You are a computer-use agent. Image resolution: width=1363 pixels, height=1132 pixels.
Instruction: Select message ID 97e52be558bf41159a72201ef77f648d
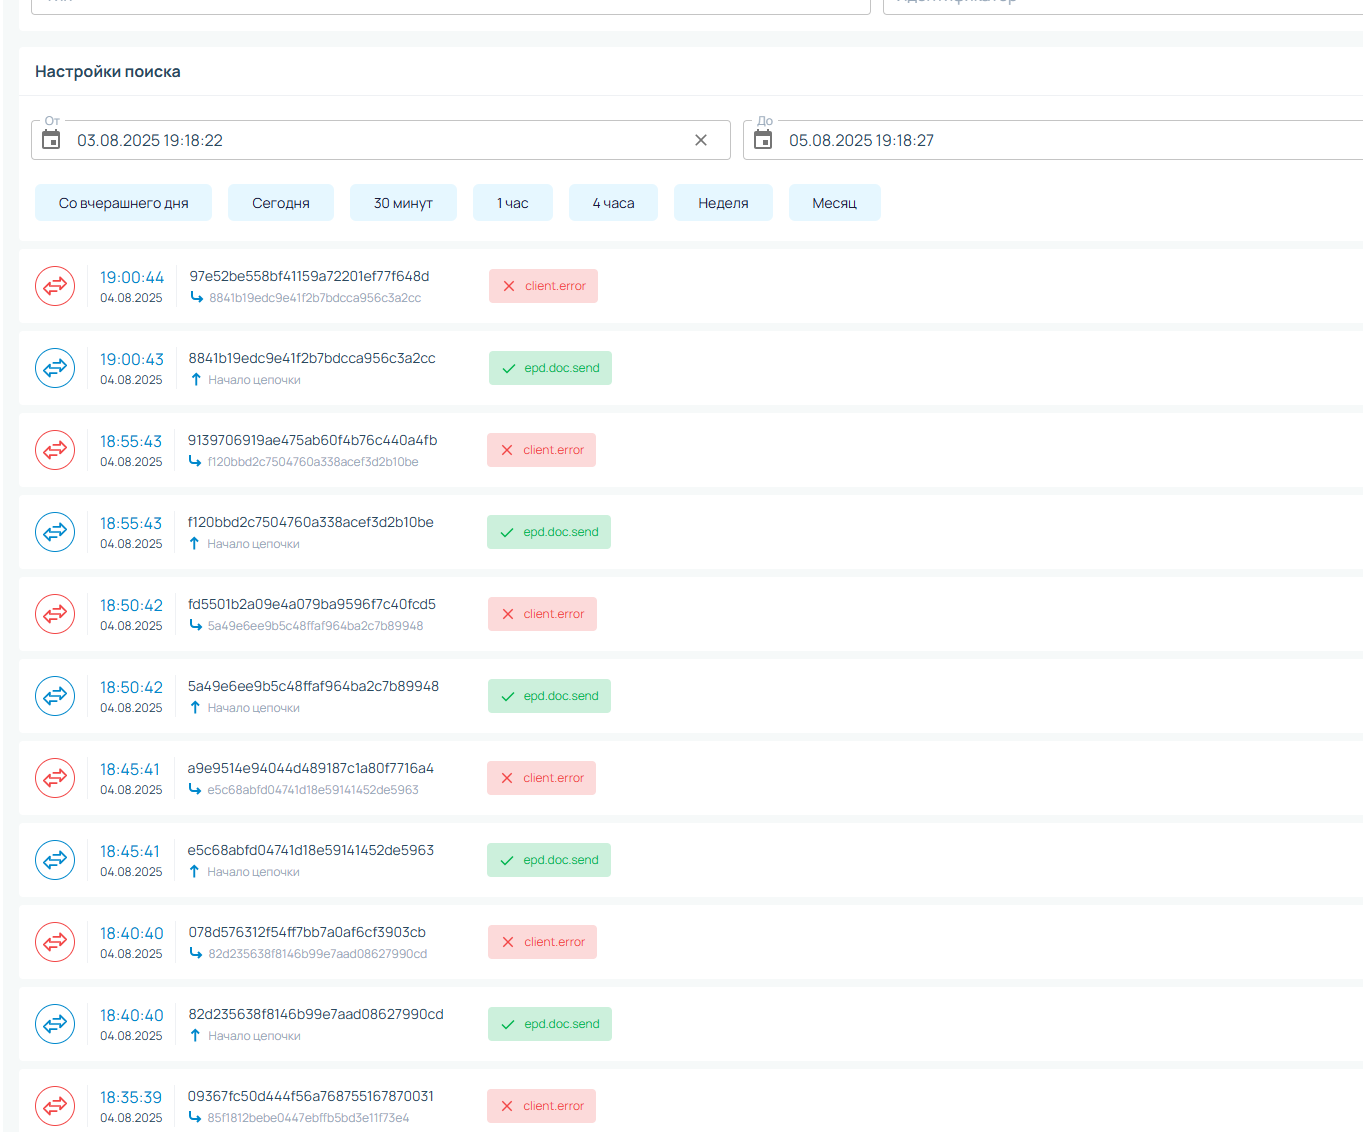309,276
